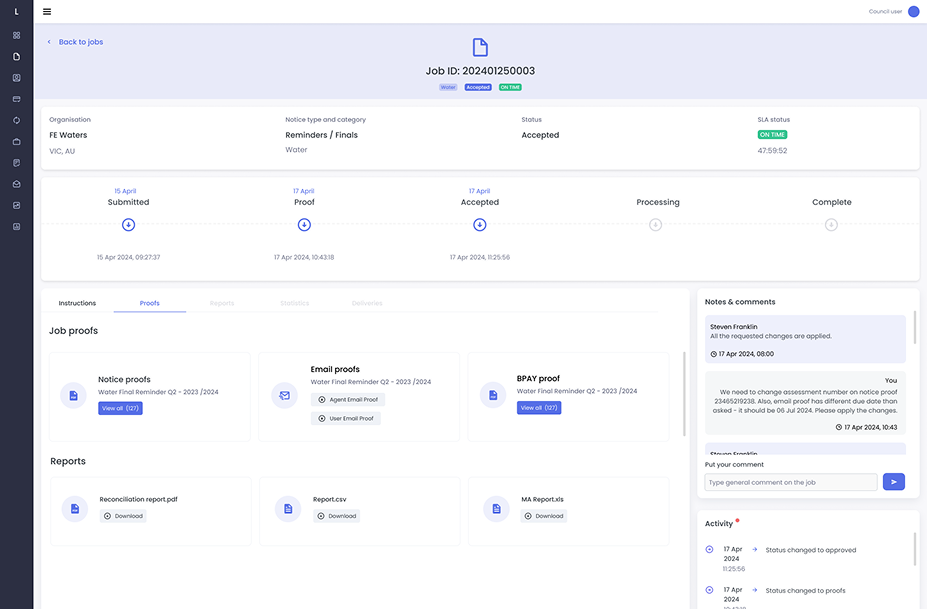Image resolution: width=927 pixels, height=609 pixels.
Task: Download the Agent Email Proof
Action: tap(348, 400)
